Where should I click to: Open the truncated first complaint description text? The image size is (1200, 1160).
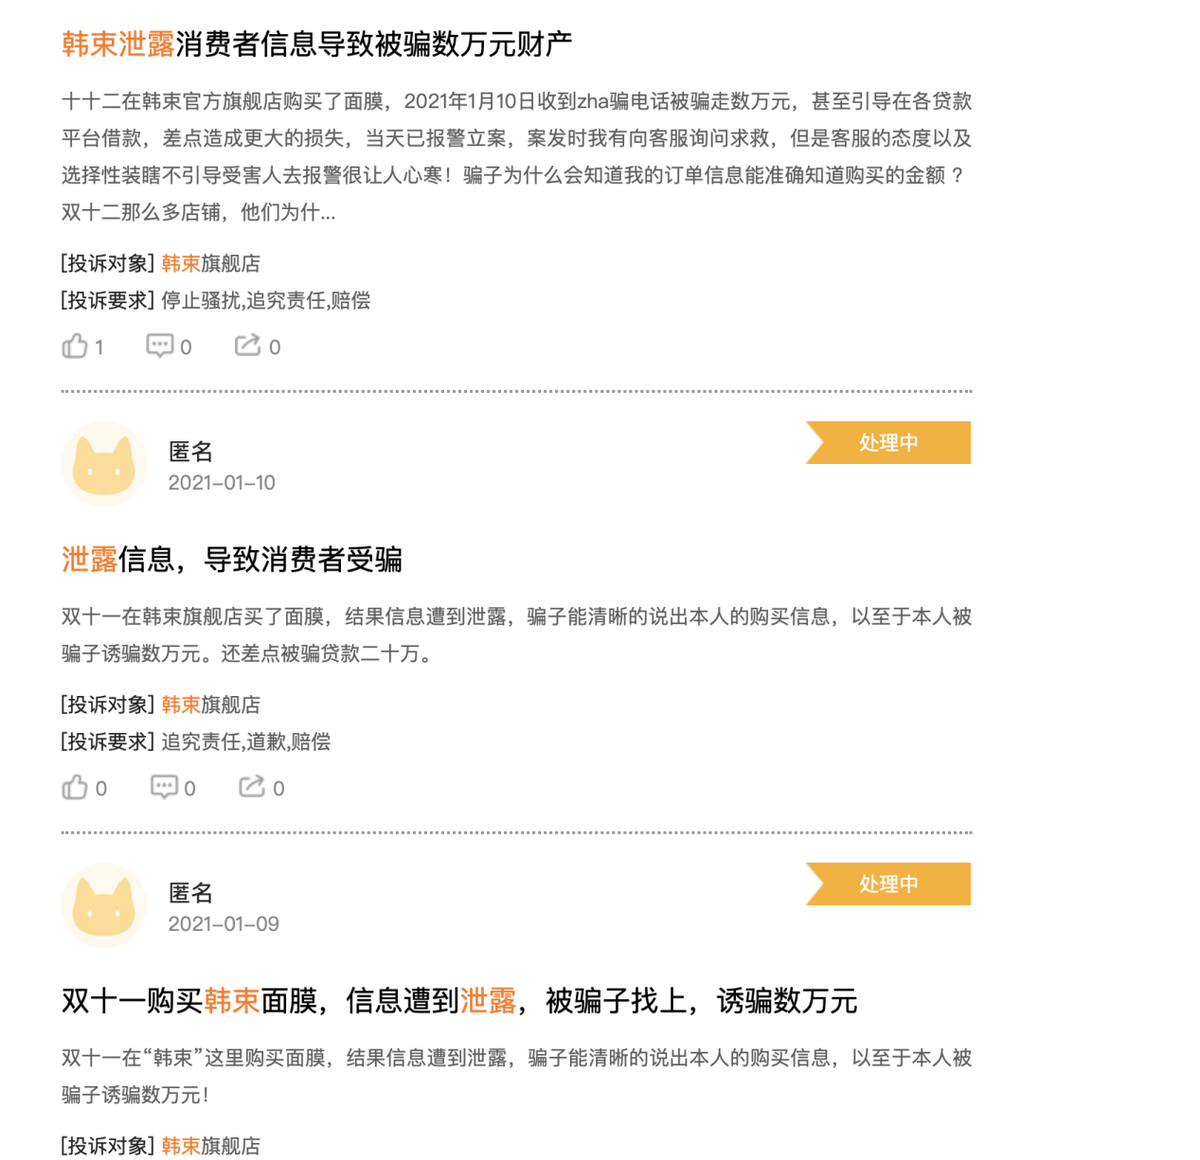pyautogui.click(x=516, y=156)
